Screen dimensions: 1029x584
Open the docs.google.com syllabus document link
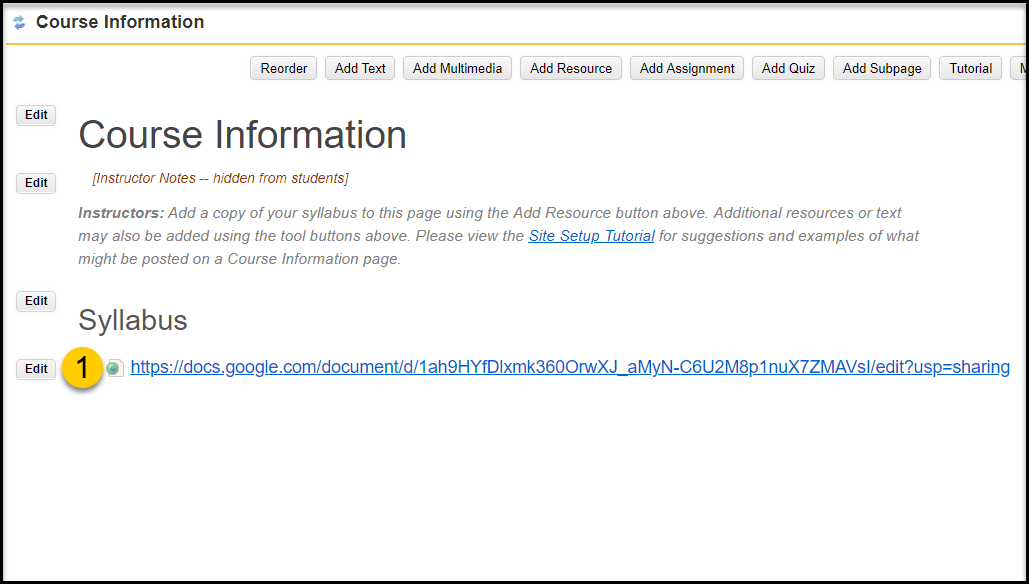(x=570, y=367)
